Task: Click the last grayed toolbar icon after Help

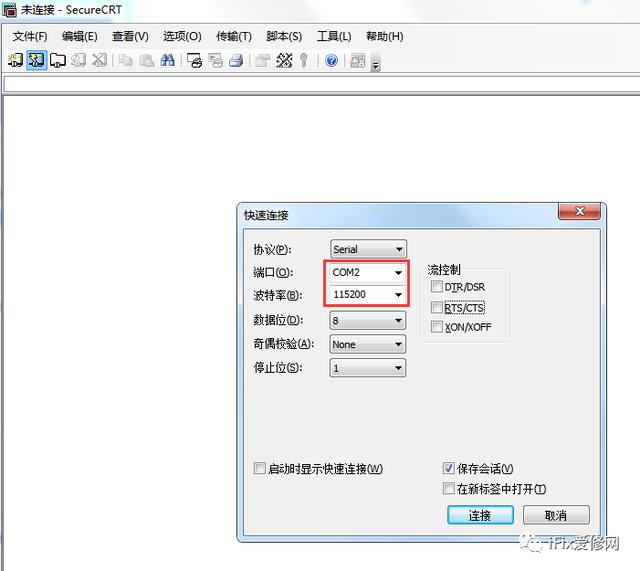Action: click(358, 60)
